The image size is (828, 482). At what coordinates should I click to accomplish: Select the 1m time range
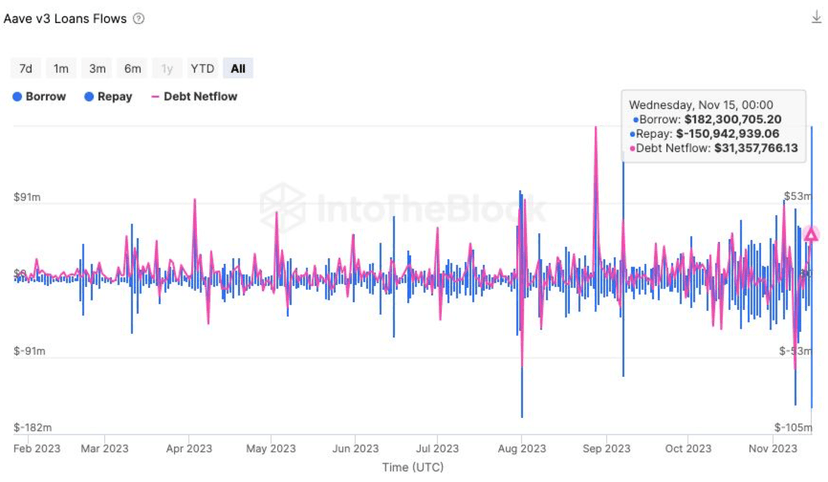[61, 69]
